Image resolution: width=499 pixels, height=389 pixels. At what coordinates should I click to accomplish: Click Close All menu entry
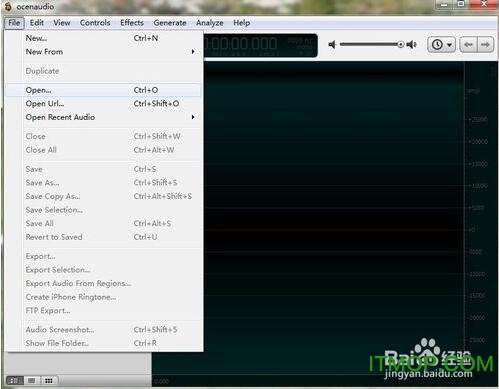pos(103,150)
